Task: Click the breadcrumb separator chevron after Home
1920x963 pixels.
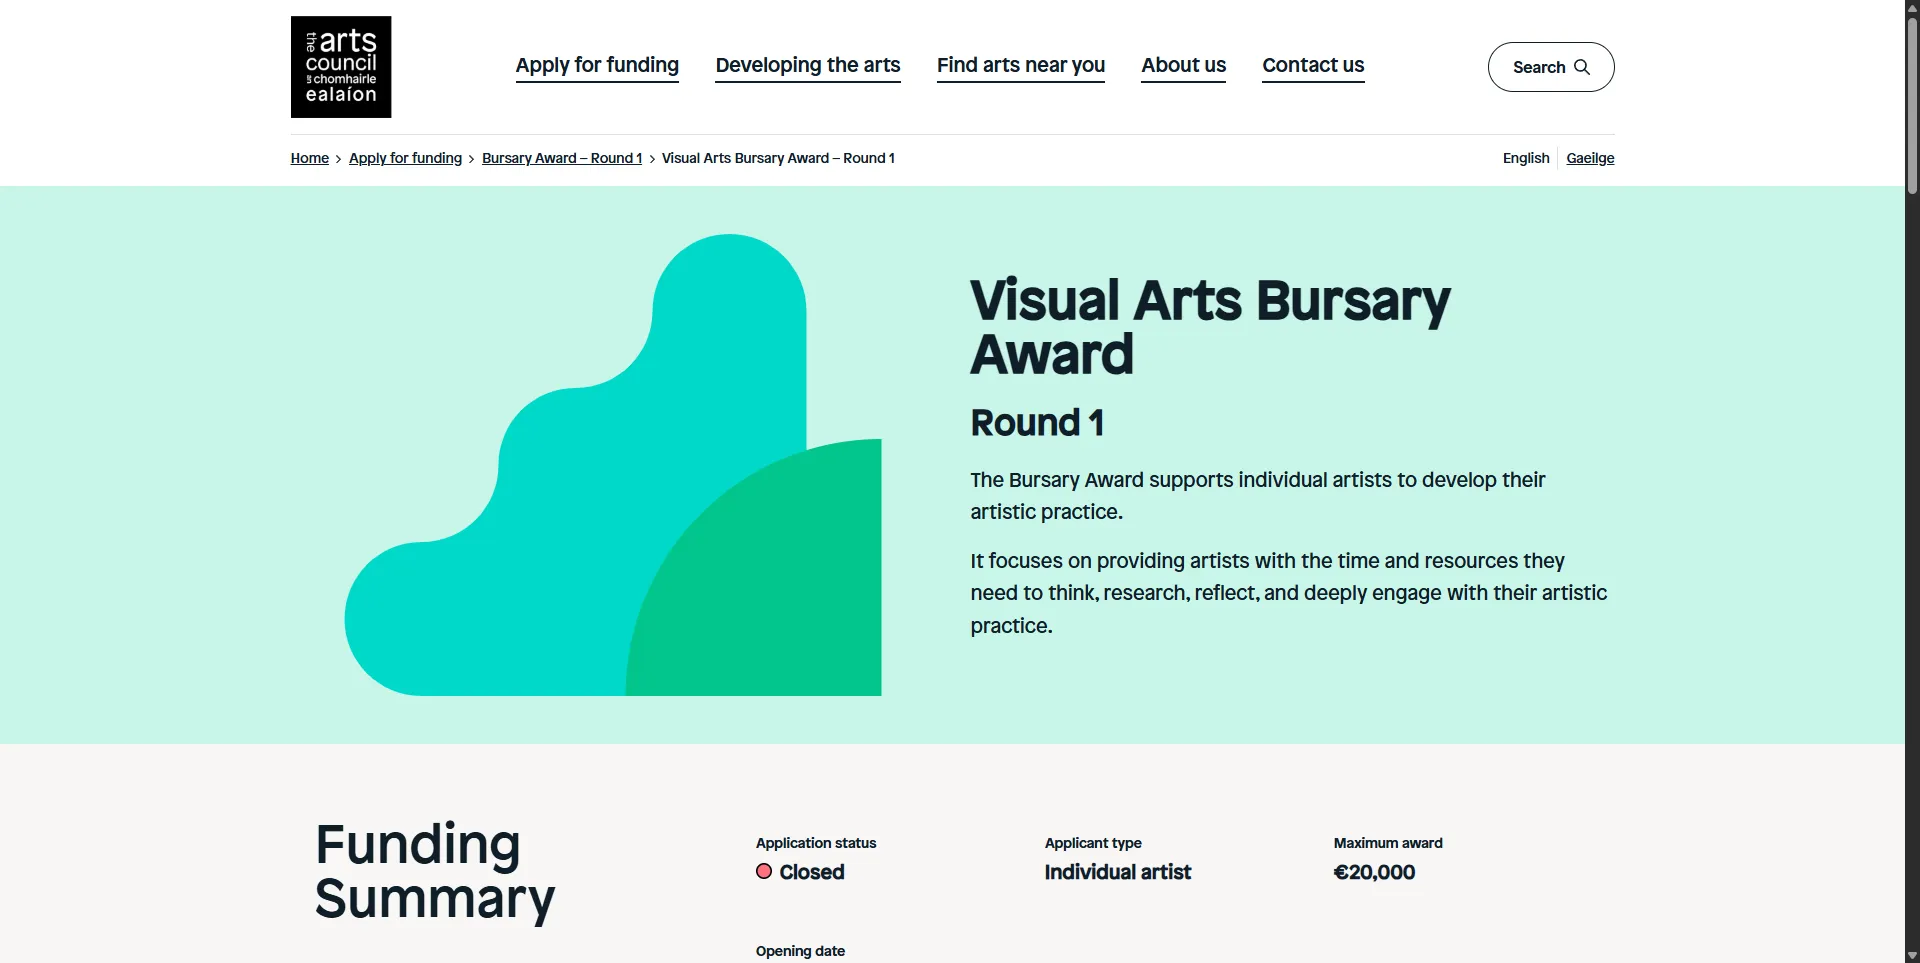Action: (x=338, y=158)
